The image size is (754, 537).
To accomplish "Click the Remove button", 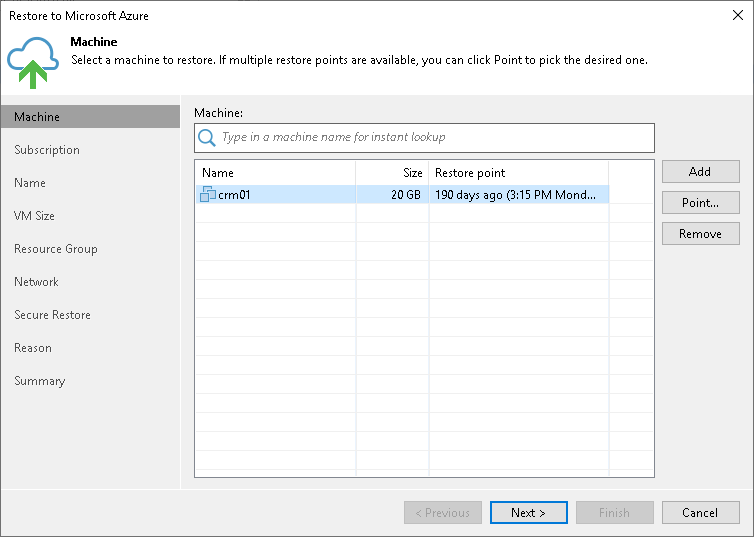I will coord(700,234).
